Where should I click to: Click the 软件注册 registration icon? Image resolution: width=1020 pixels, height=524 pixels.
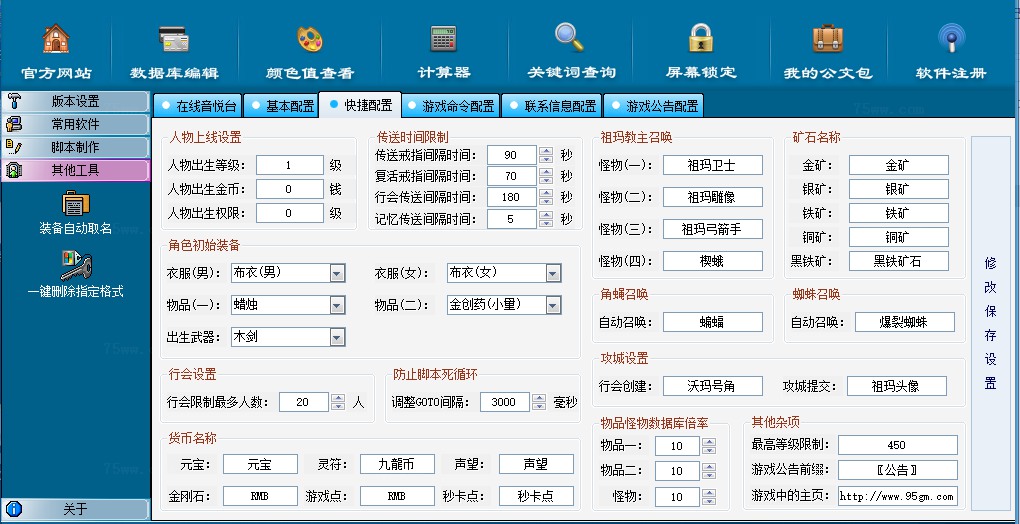point(950,40)
